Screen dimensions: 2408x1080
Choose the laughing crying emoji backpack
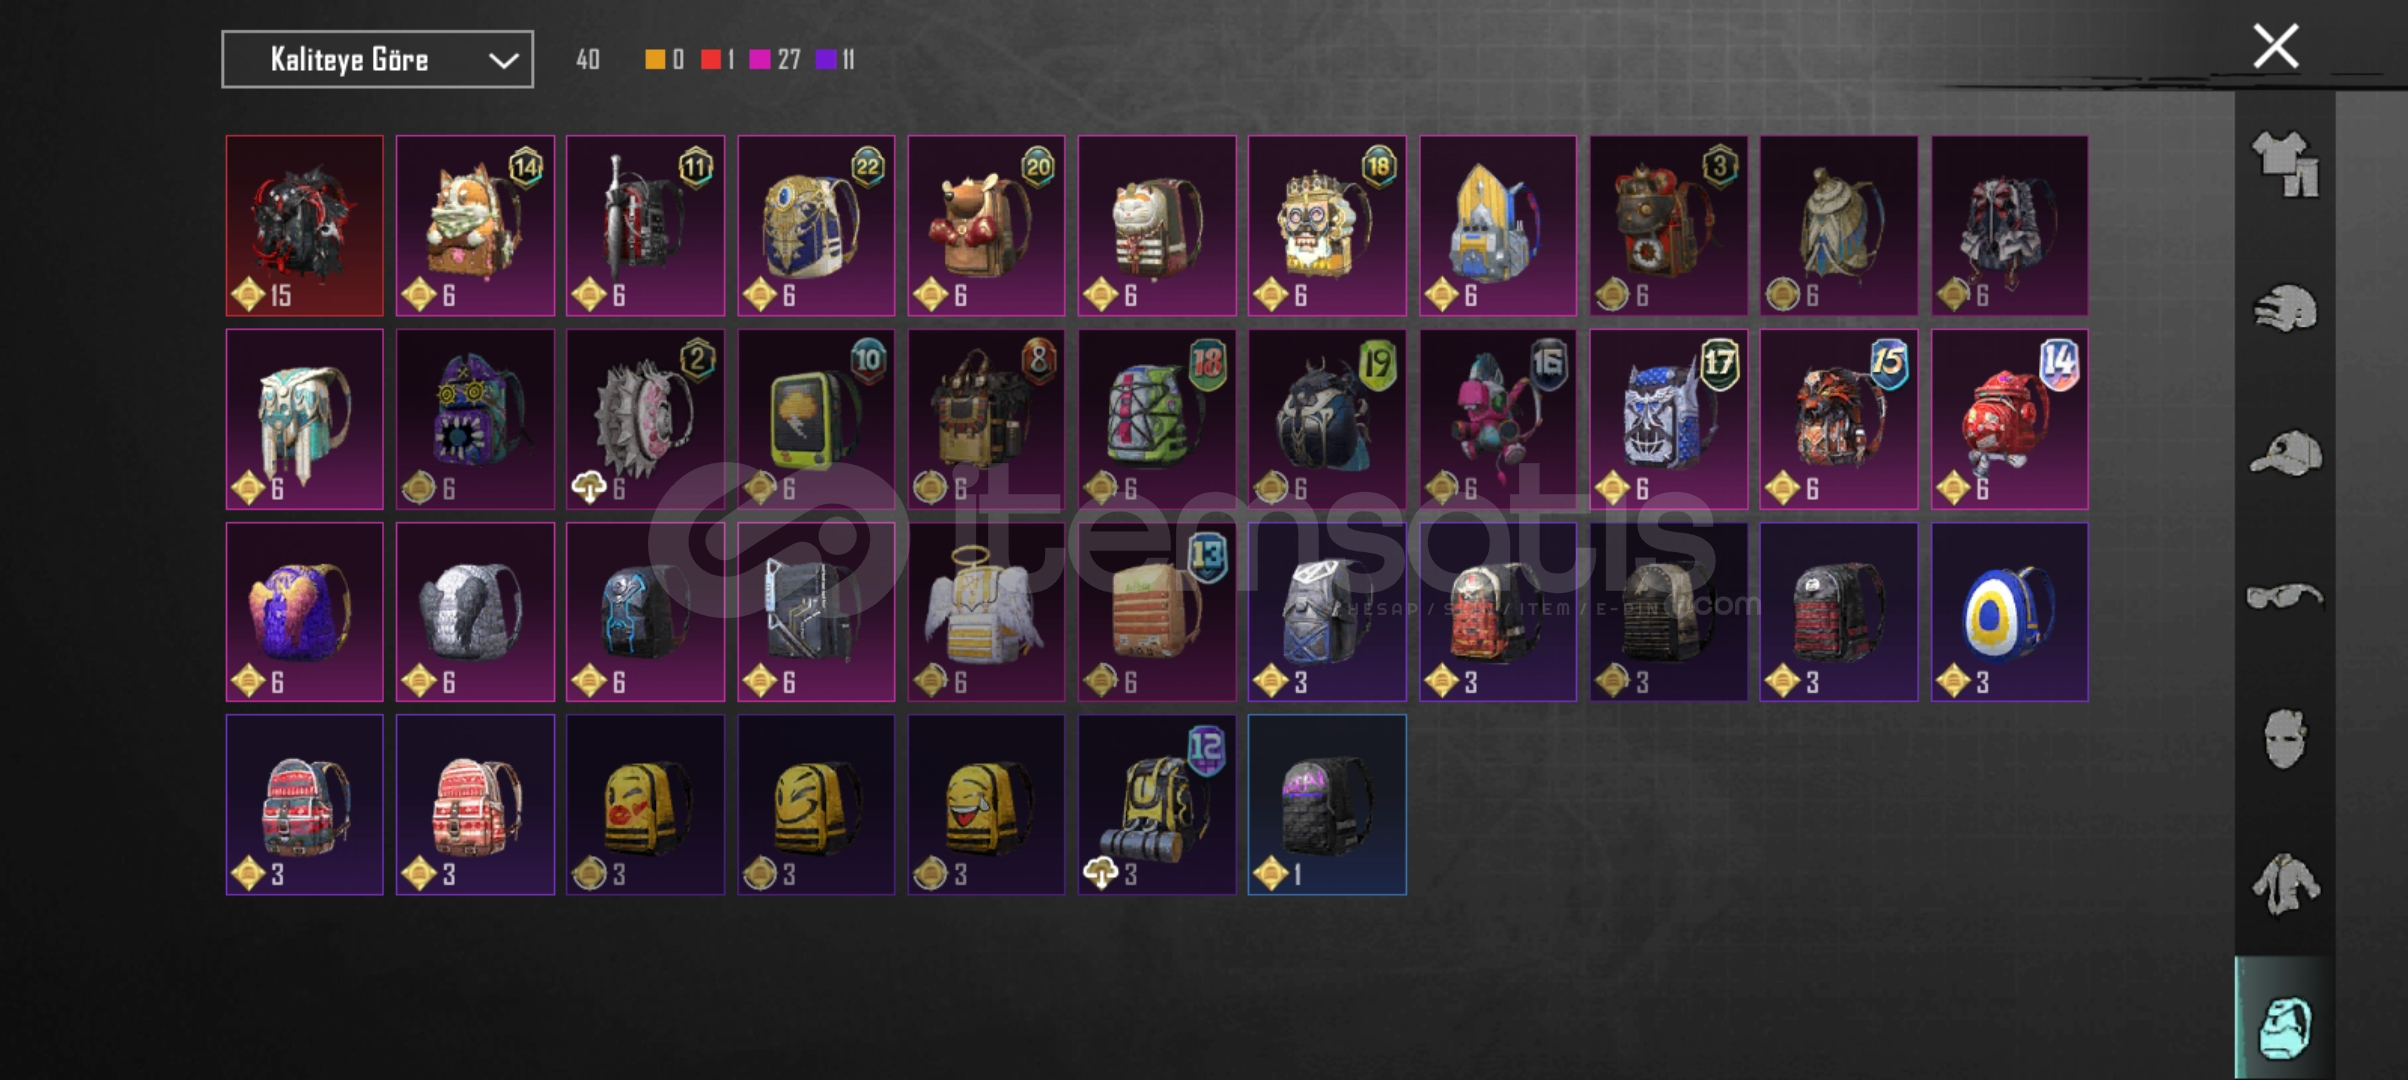[x=986, y=805]
